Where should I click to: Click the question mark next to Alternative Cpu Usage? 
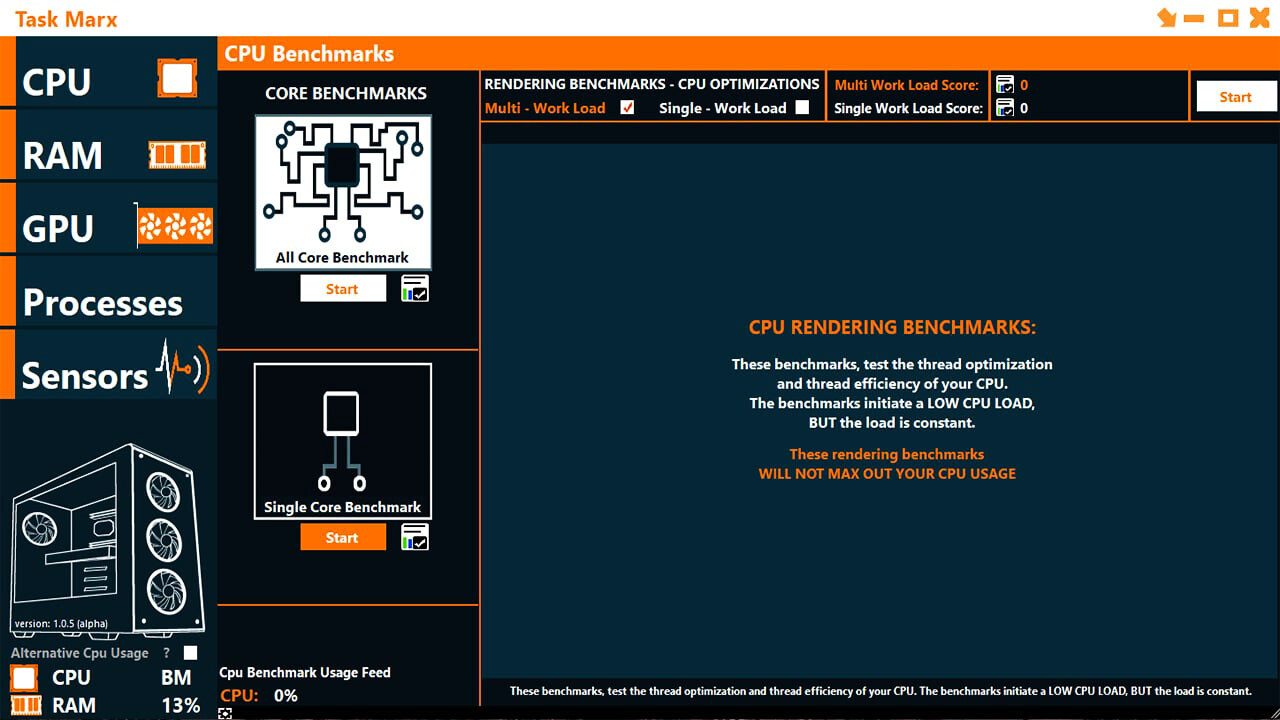click(x=165, y=652)
